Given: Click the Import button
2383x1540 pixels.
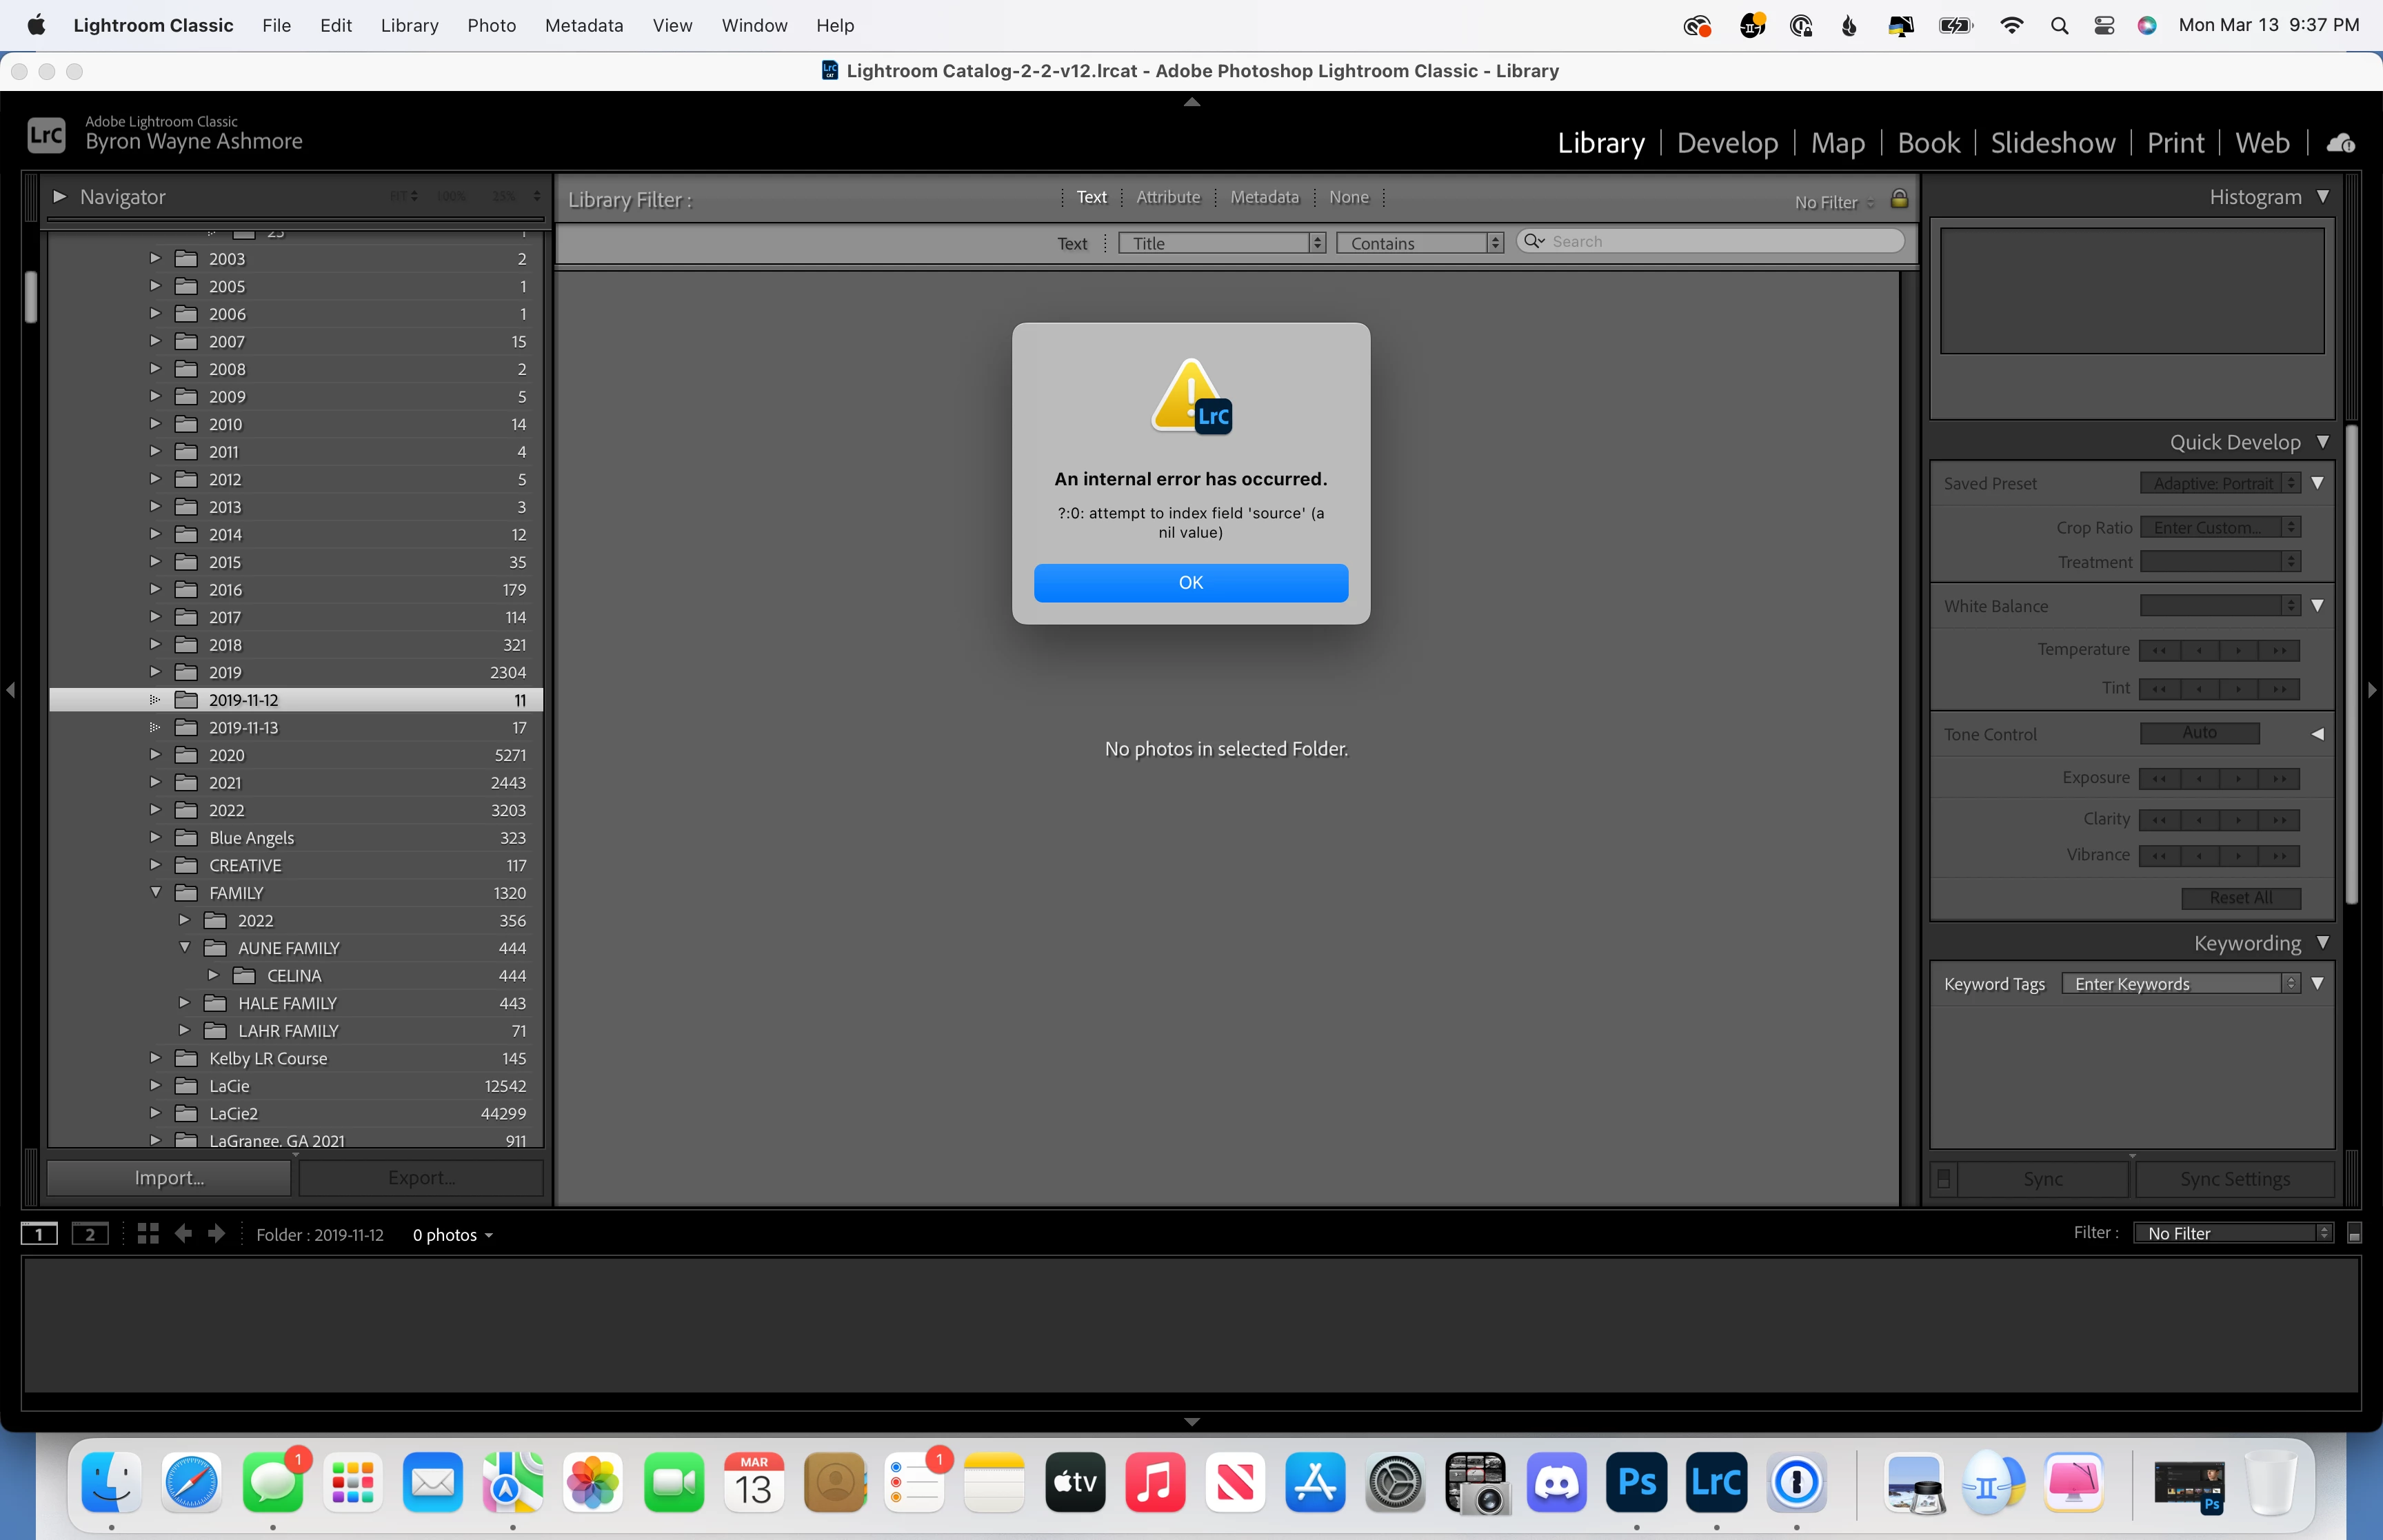Looking at the screenshot, I should [169, 1178].
